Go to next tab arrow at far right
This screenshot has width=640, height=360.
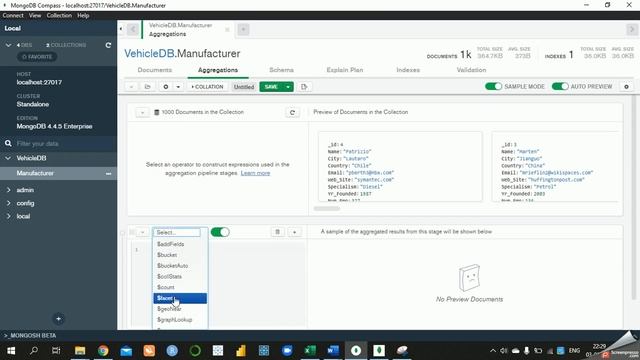(x=631, y=29)
